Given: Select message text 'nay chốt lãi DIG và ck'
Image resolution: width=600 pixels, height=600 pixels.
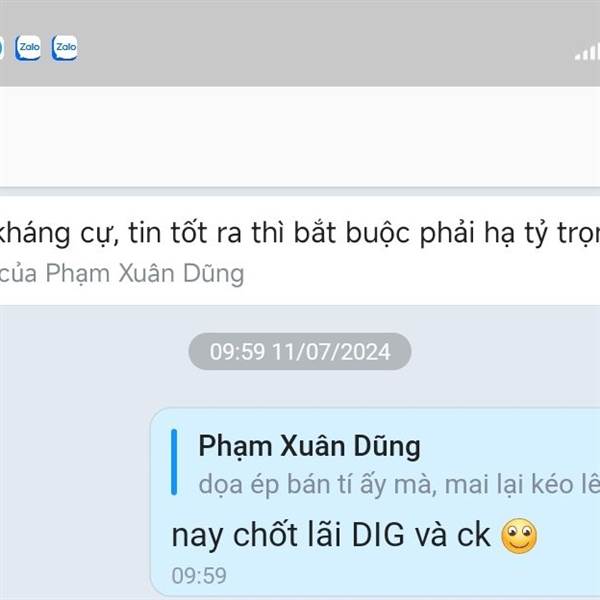Looking at the screenshot, I should click(331, 535).
